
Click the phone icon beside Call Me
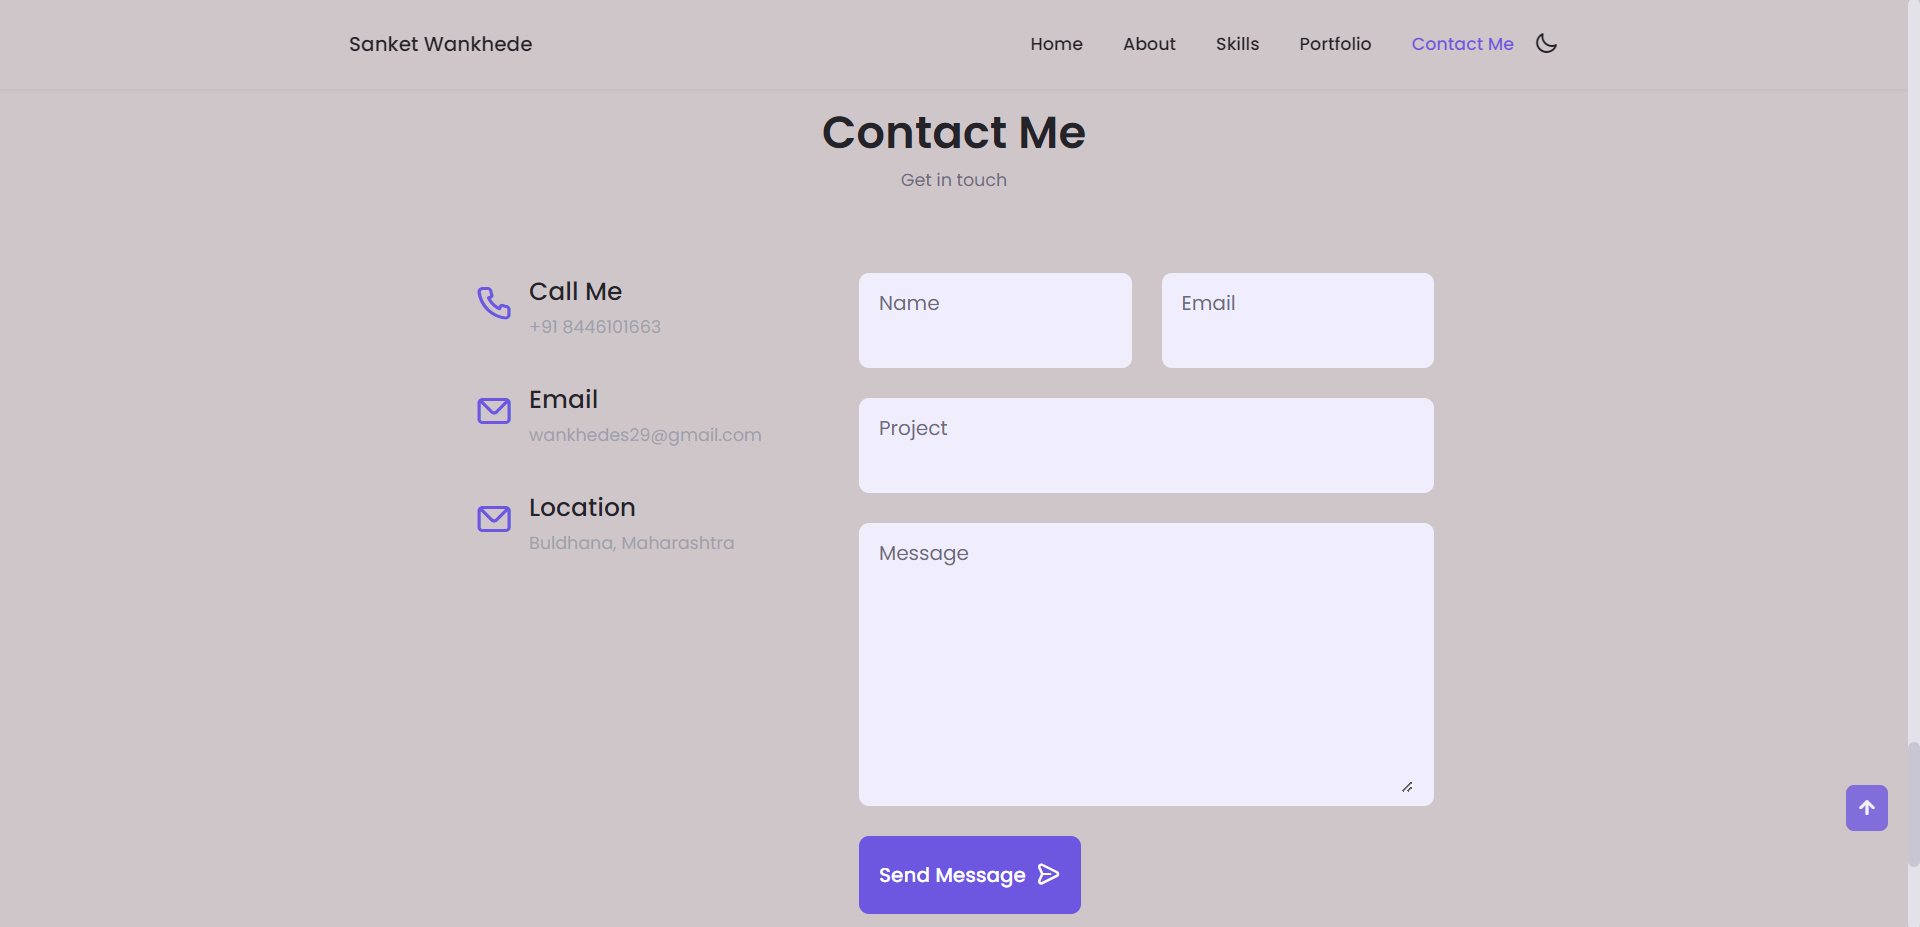[x=493, y=304]
